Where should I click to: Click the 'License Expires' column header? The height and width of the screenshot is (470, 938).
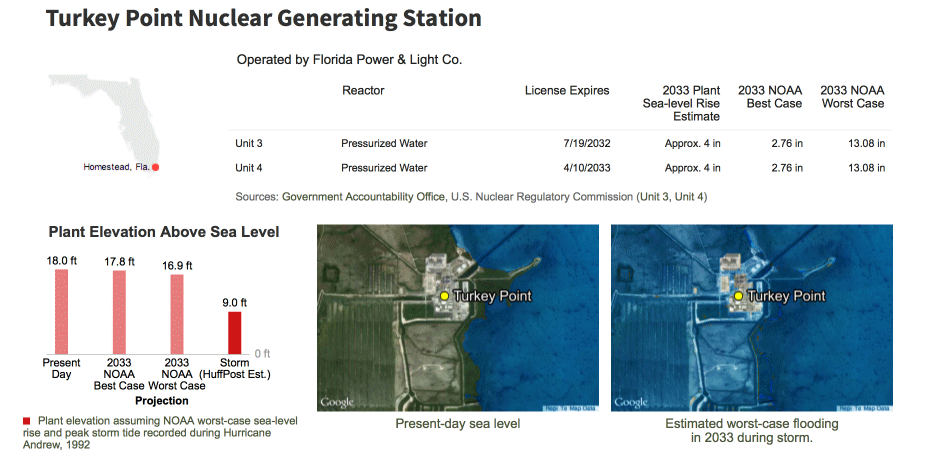pos(567,90)
